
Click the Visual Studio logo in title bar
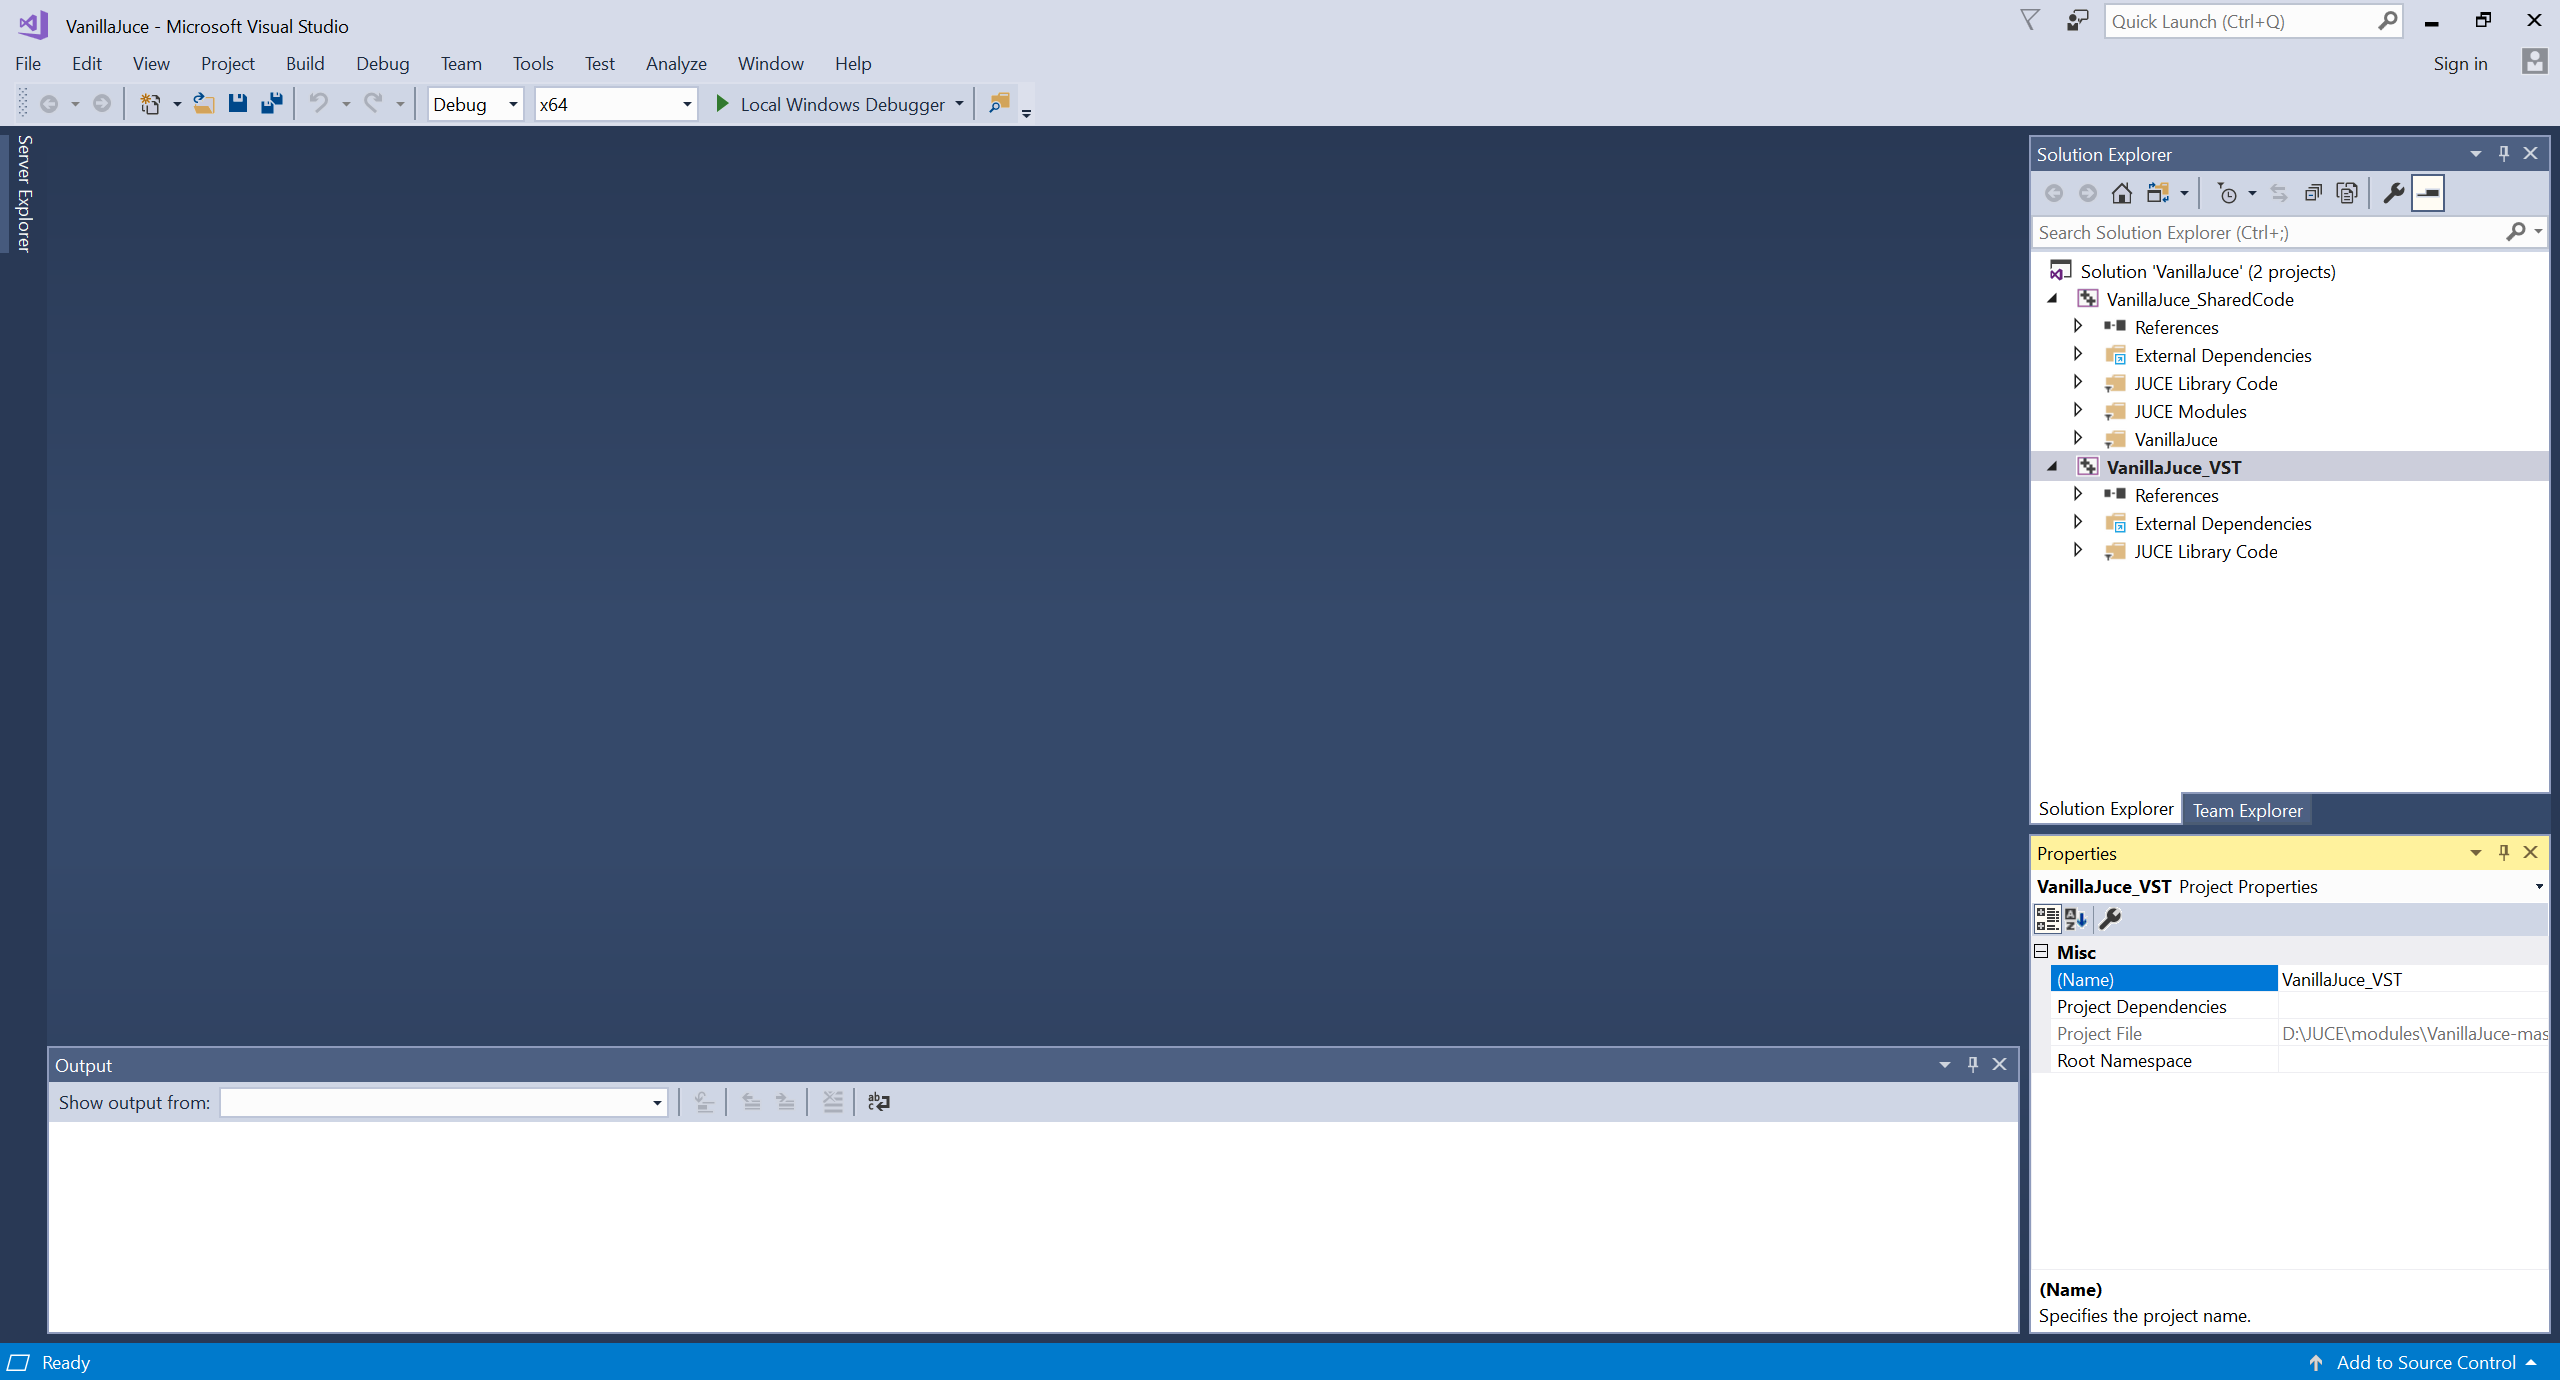pyautogui.click(x=33, y=25)
